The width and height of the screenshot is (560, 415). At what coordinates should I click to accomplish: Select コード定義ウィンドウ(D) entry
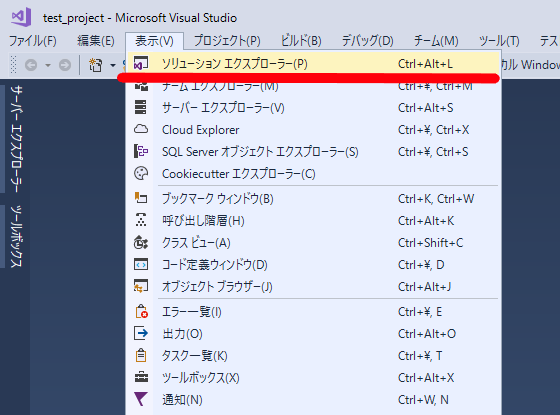coord(314,265)
